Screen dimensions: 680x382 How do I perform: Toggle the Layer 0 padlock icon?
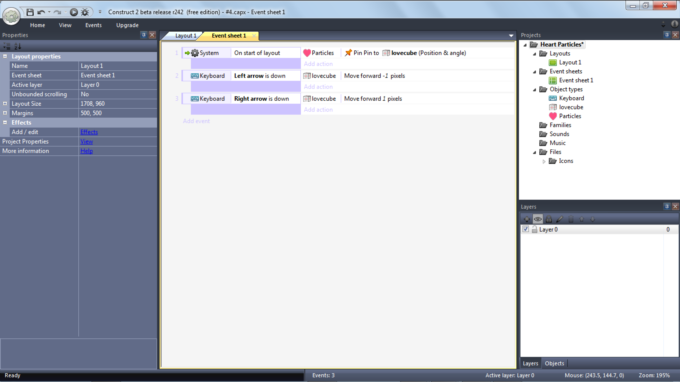click(534, 229)
